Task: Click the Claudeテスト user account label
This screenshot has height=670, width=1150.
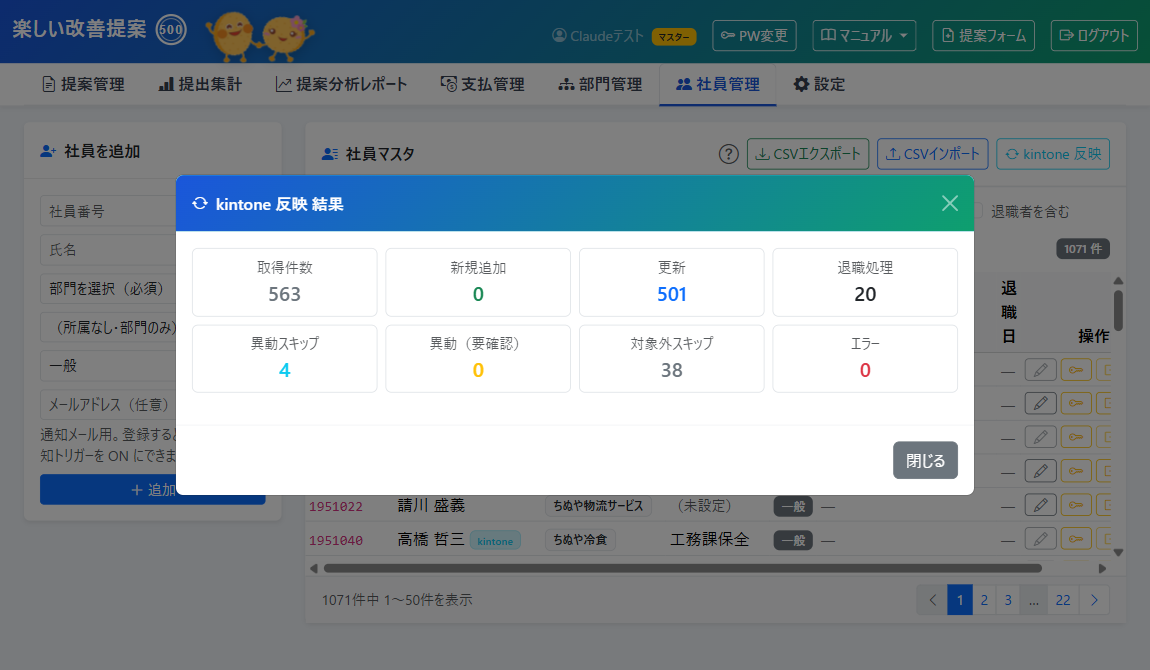Action: click(x=598, y=36)
